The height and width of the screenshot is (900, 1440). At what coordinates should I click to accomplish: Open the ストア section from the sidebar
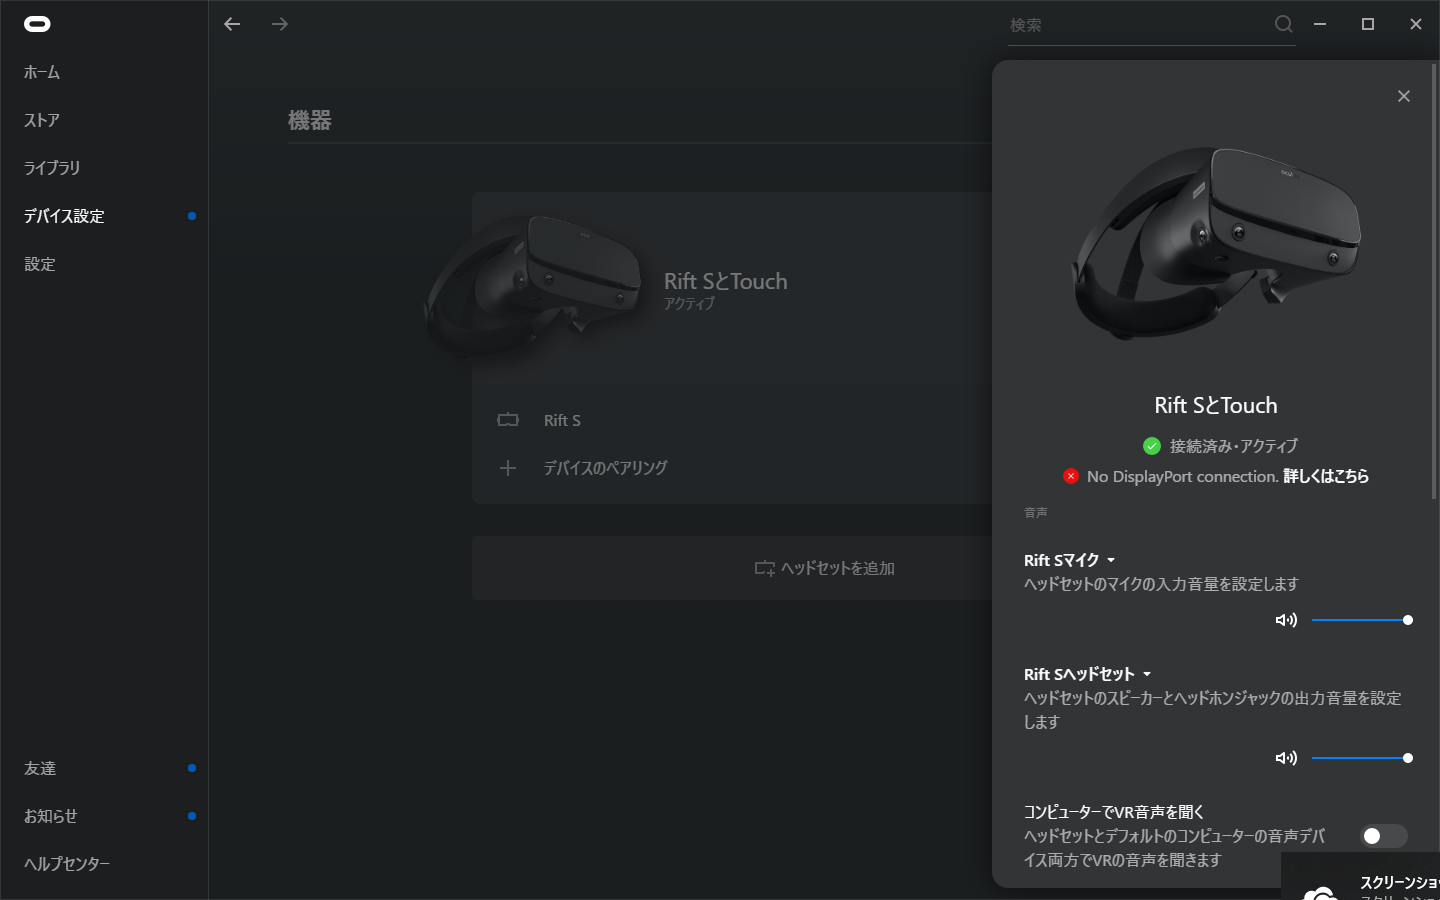click(42, 120)
